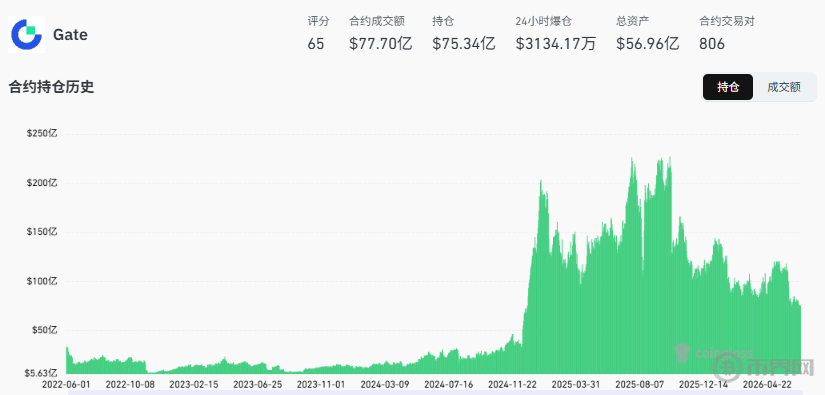Click the 持仓 value $75.34亿
This screenshot has height=395, width=825.
[x=464, y=44]
